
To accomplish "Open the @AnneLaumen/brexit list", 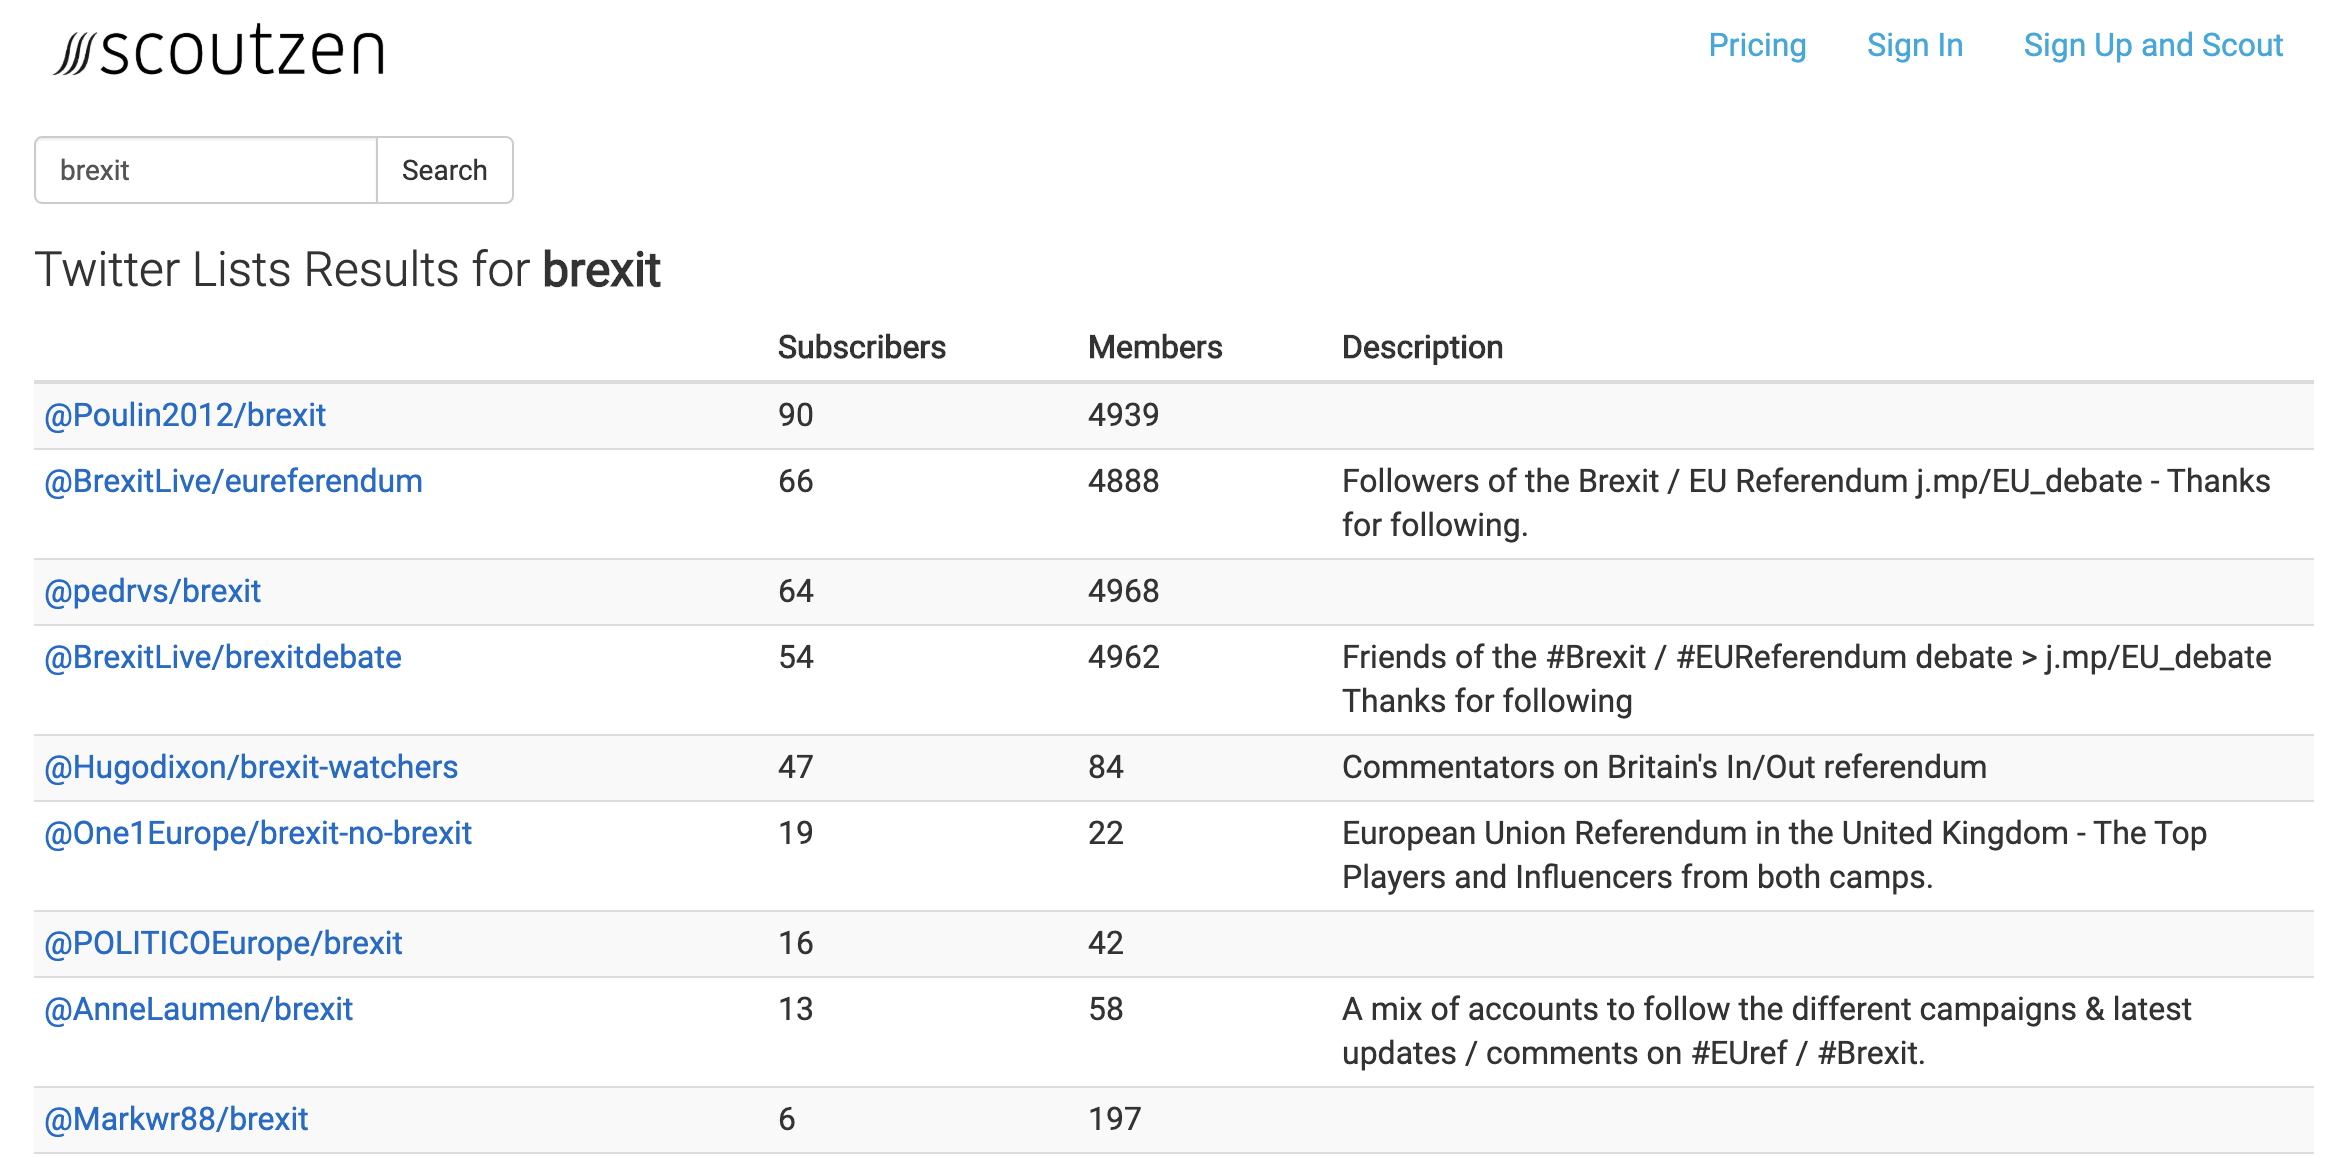I will coord(198,1009).
